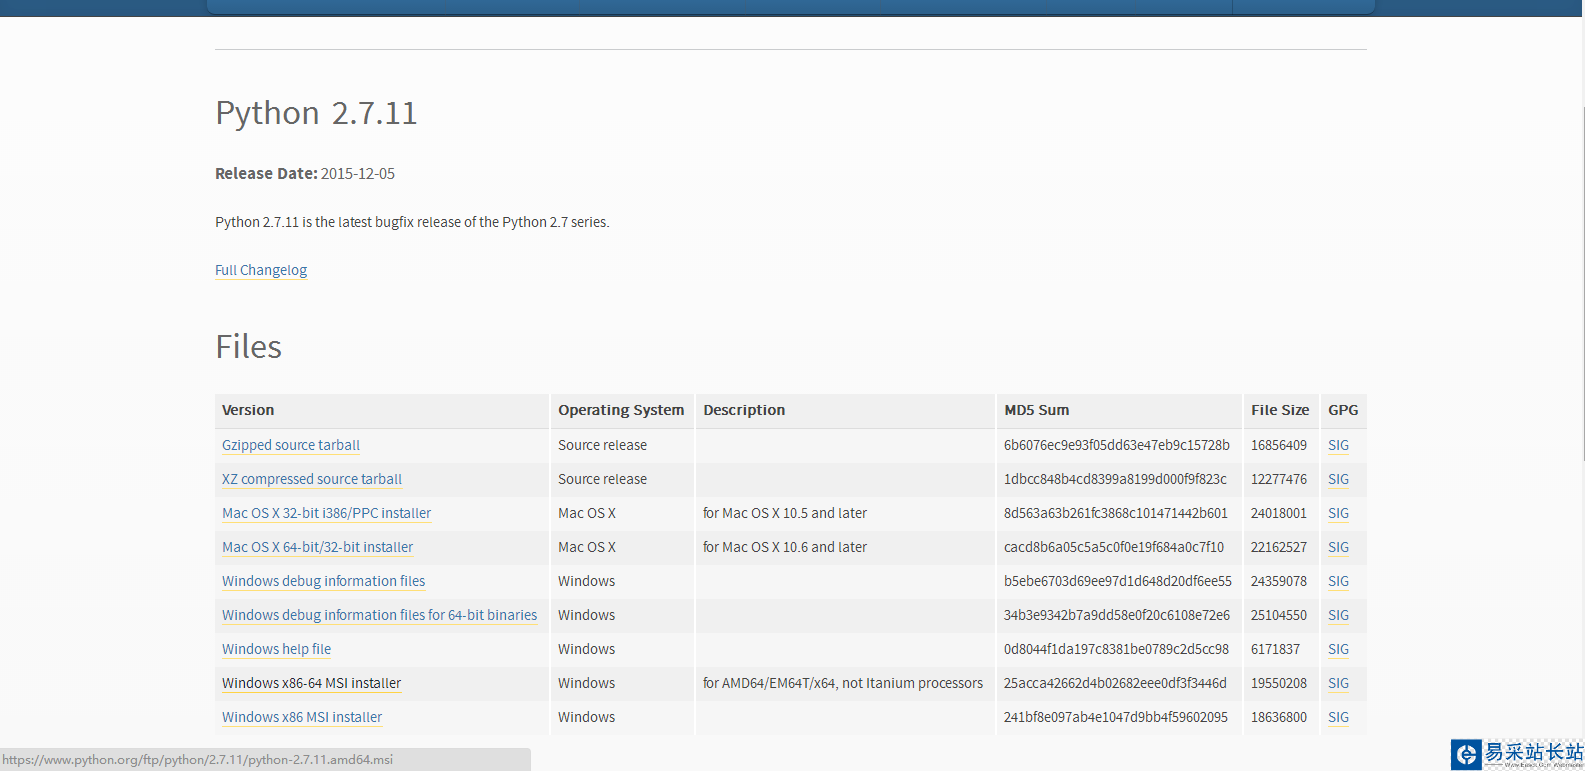This screenshot has height=771, width=1585.
Task: Download Windows x86 MSI installer
Action: (x=302, y=717)
